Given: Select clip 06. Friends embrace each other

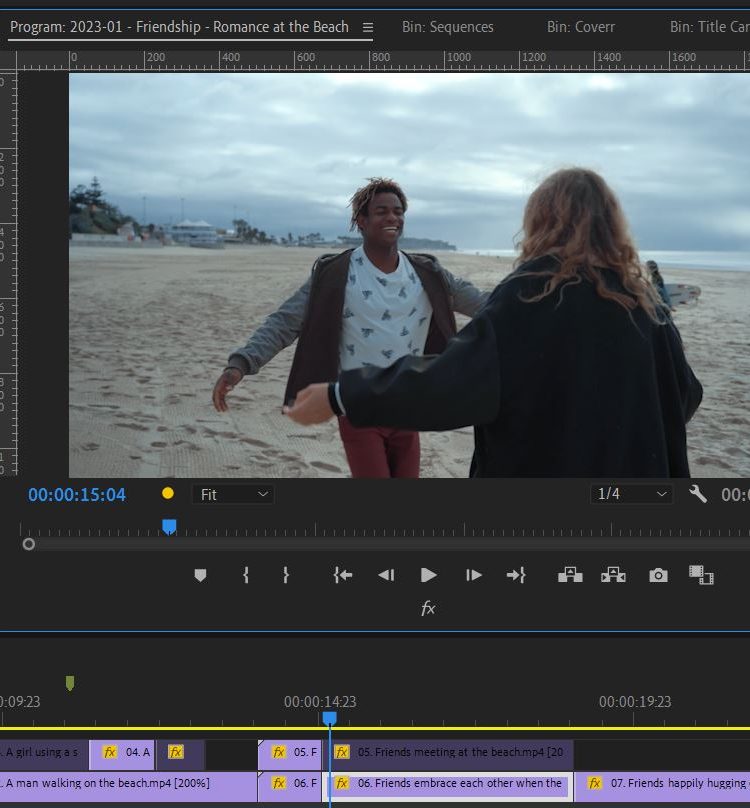Looking at the screenshot, I should (x=447, y=786).
